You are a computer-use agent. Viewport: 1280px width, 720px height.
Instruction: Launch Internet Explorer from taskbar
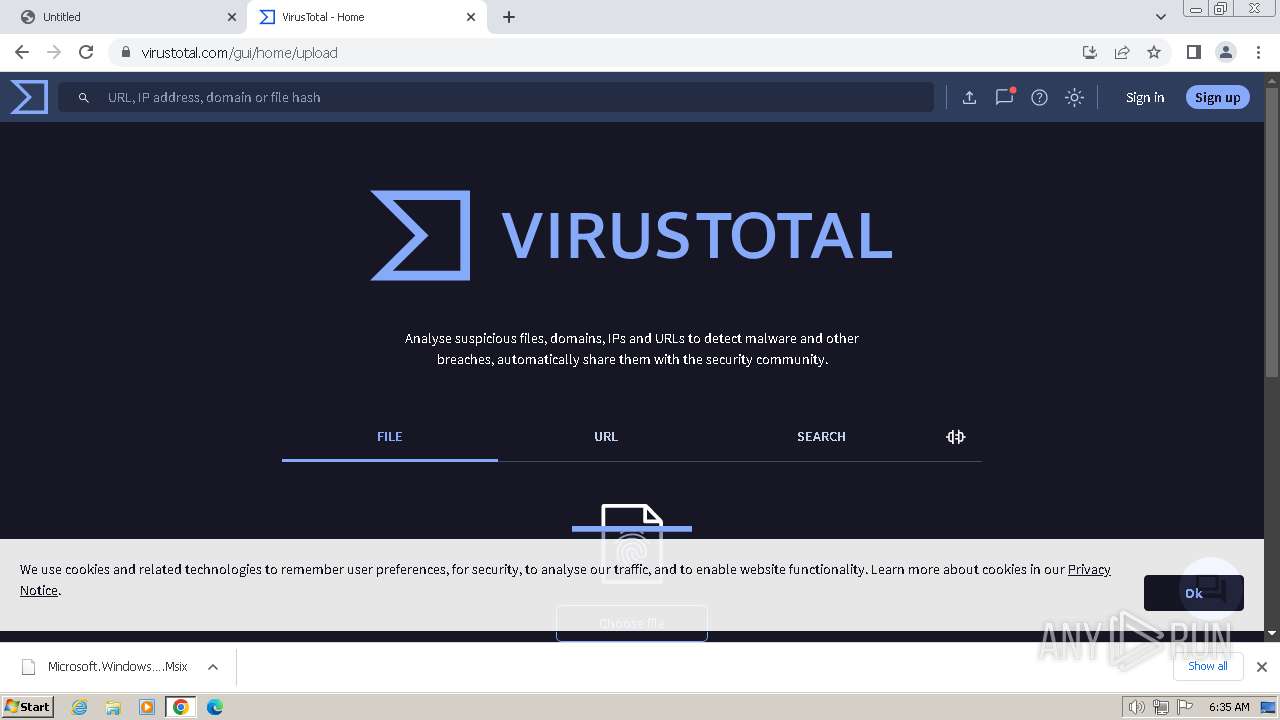[x=80, y=707]
